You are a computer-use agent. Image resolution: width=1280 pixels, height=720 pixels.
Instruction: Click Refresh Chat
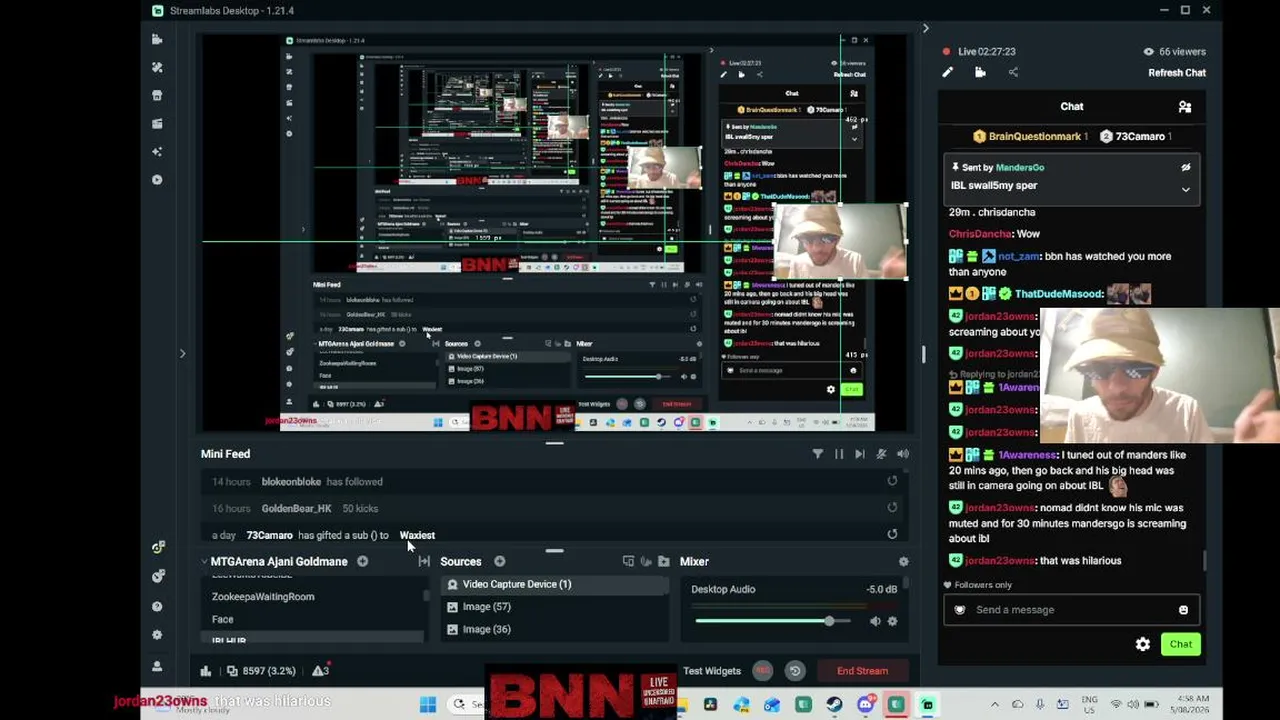[x=1177, y=73]
